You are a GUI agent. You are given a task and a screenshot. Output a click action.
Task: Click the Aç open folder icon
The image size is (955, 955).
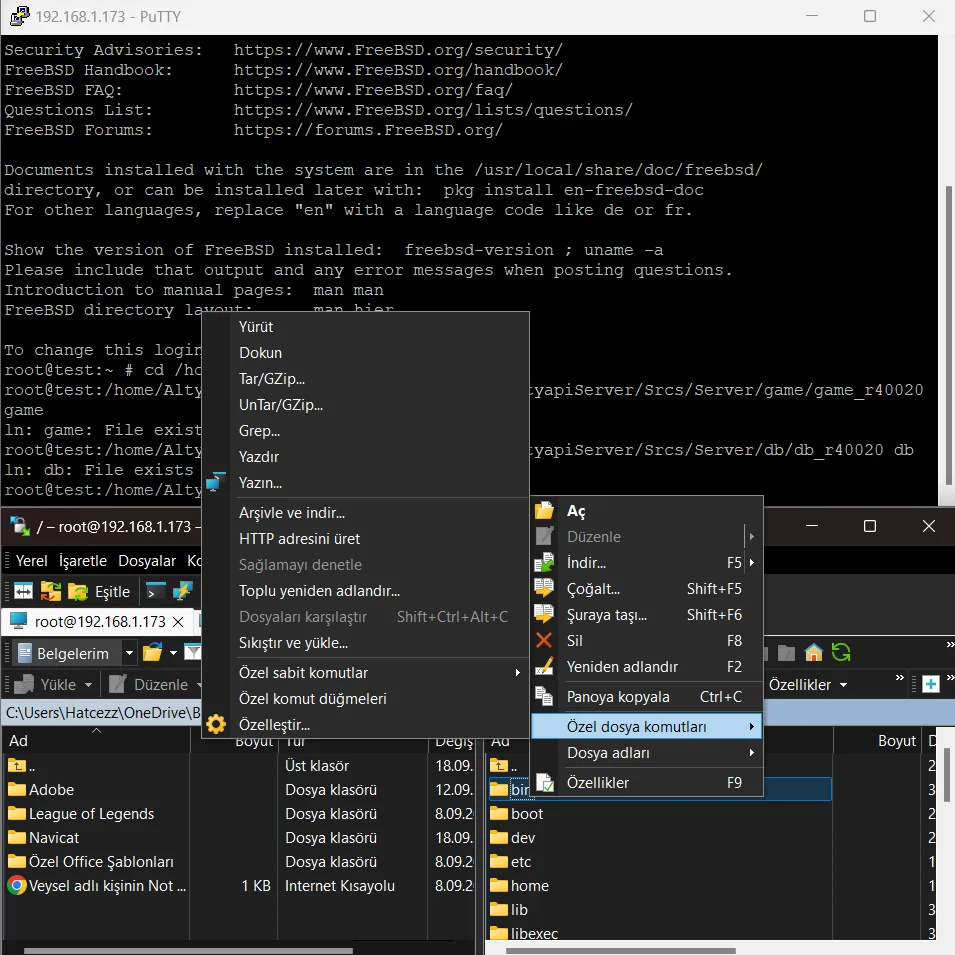pos(544,510)
